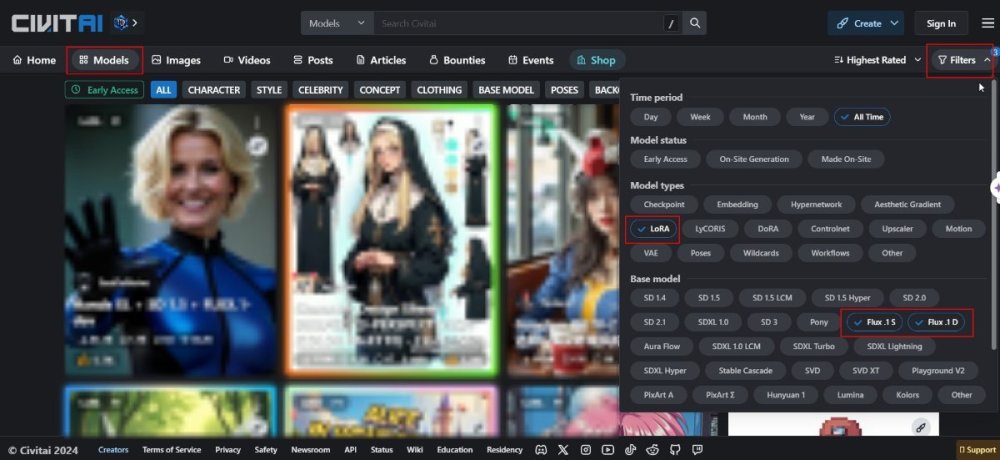
Task: Open Civitai's Discord footer icon
Action: click(542, 450)
